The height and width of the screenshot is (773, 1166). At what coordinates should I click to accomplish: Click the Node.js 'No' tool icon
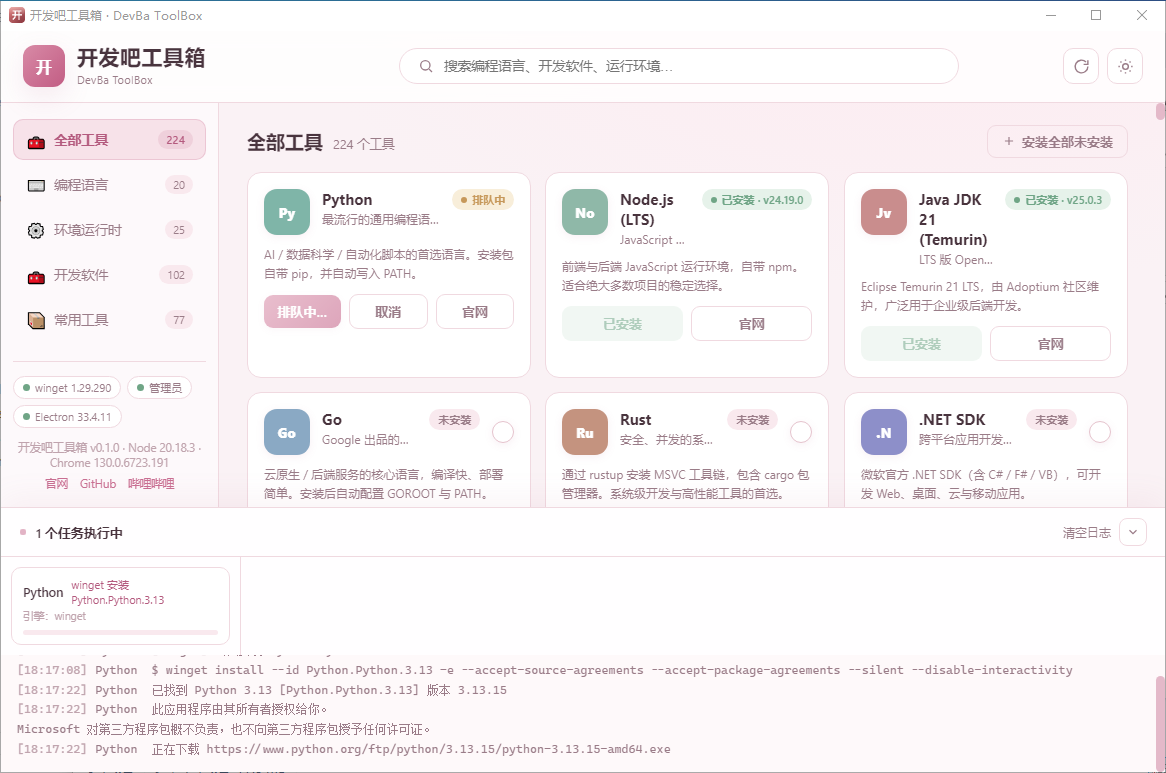click(x=585, y=212)
